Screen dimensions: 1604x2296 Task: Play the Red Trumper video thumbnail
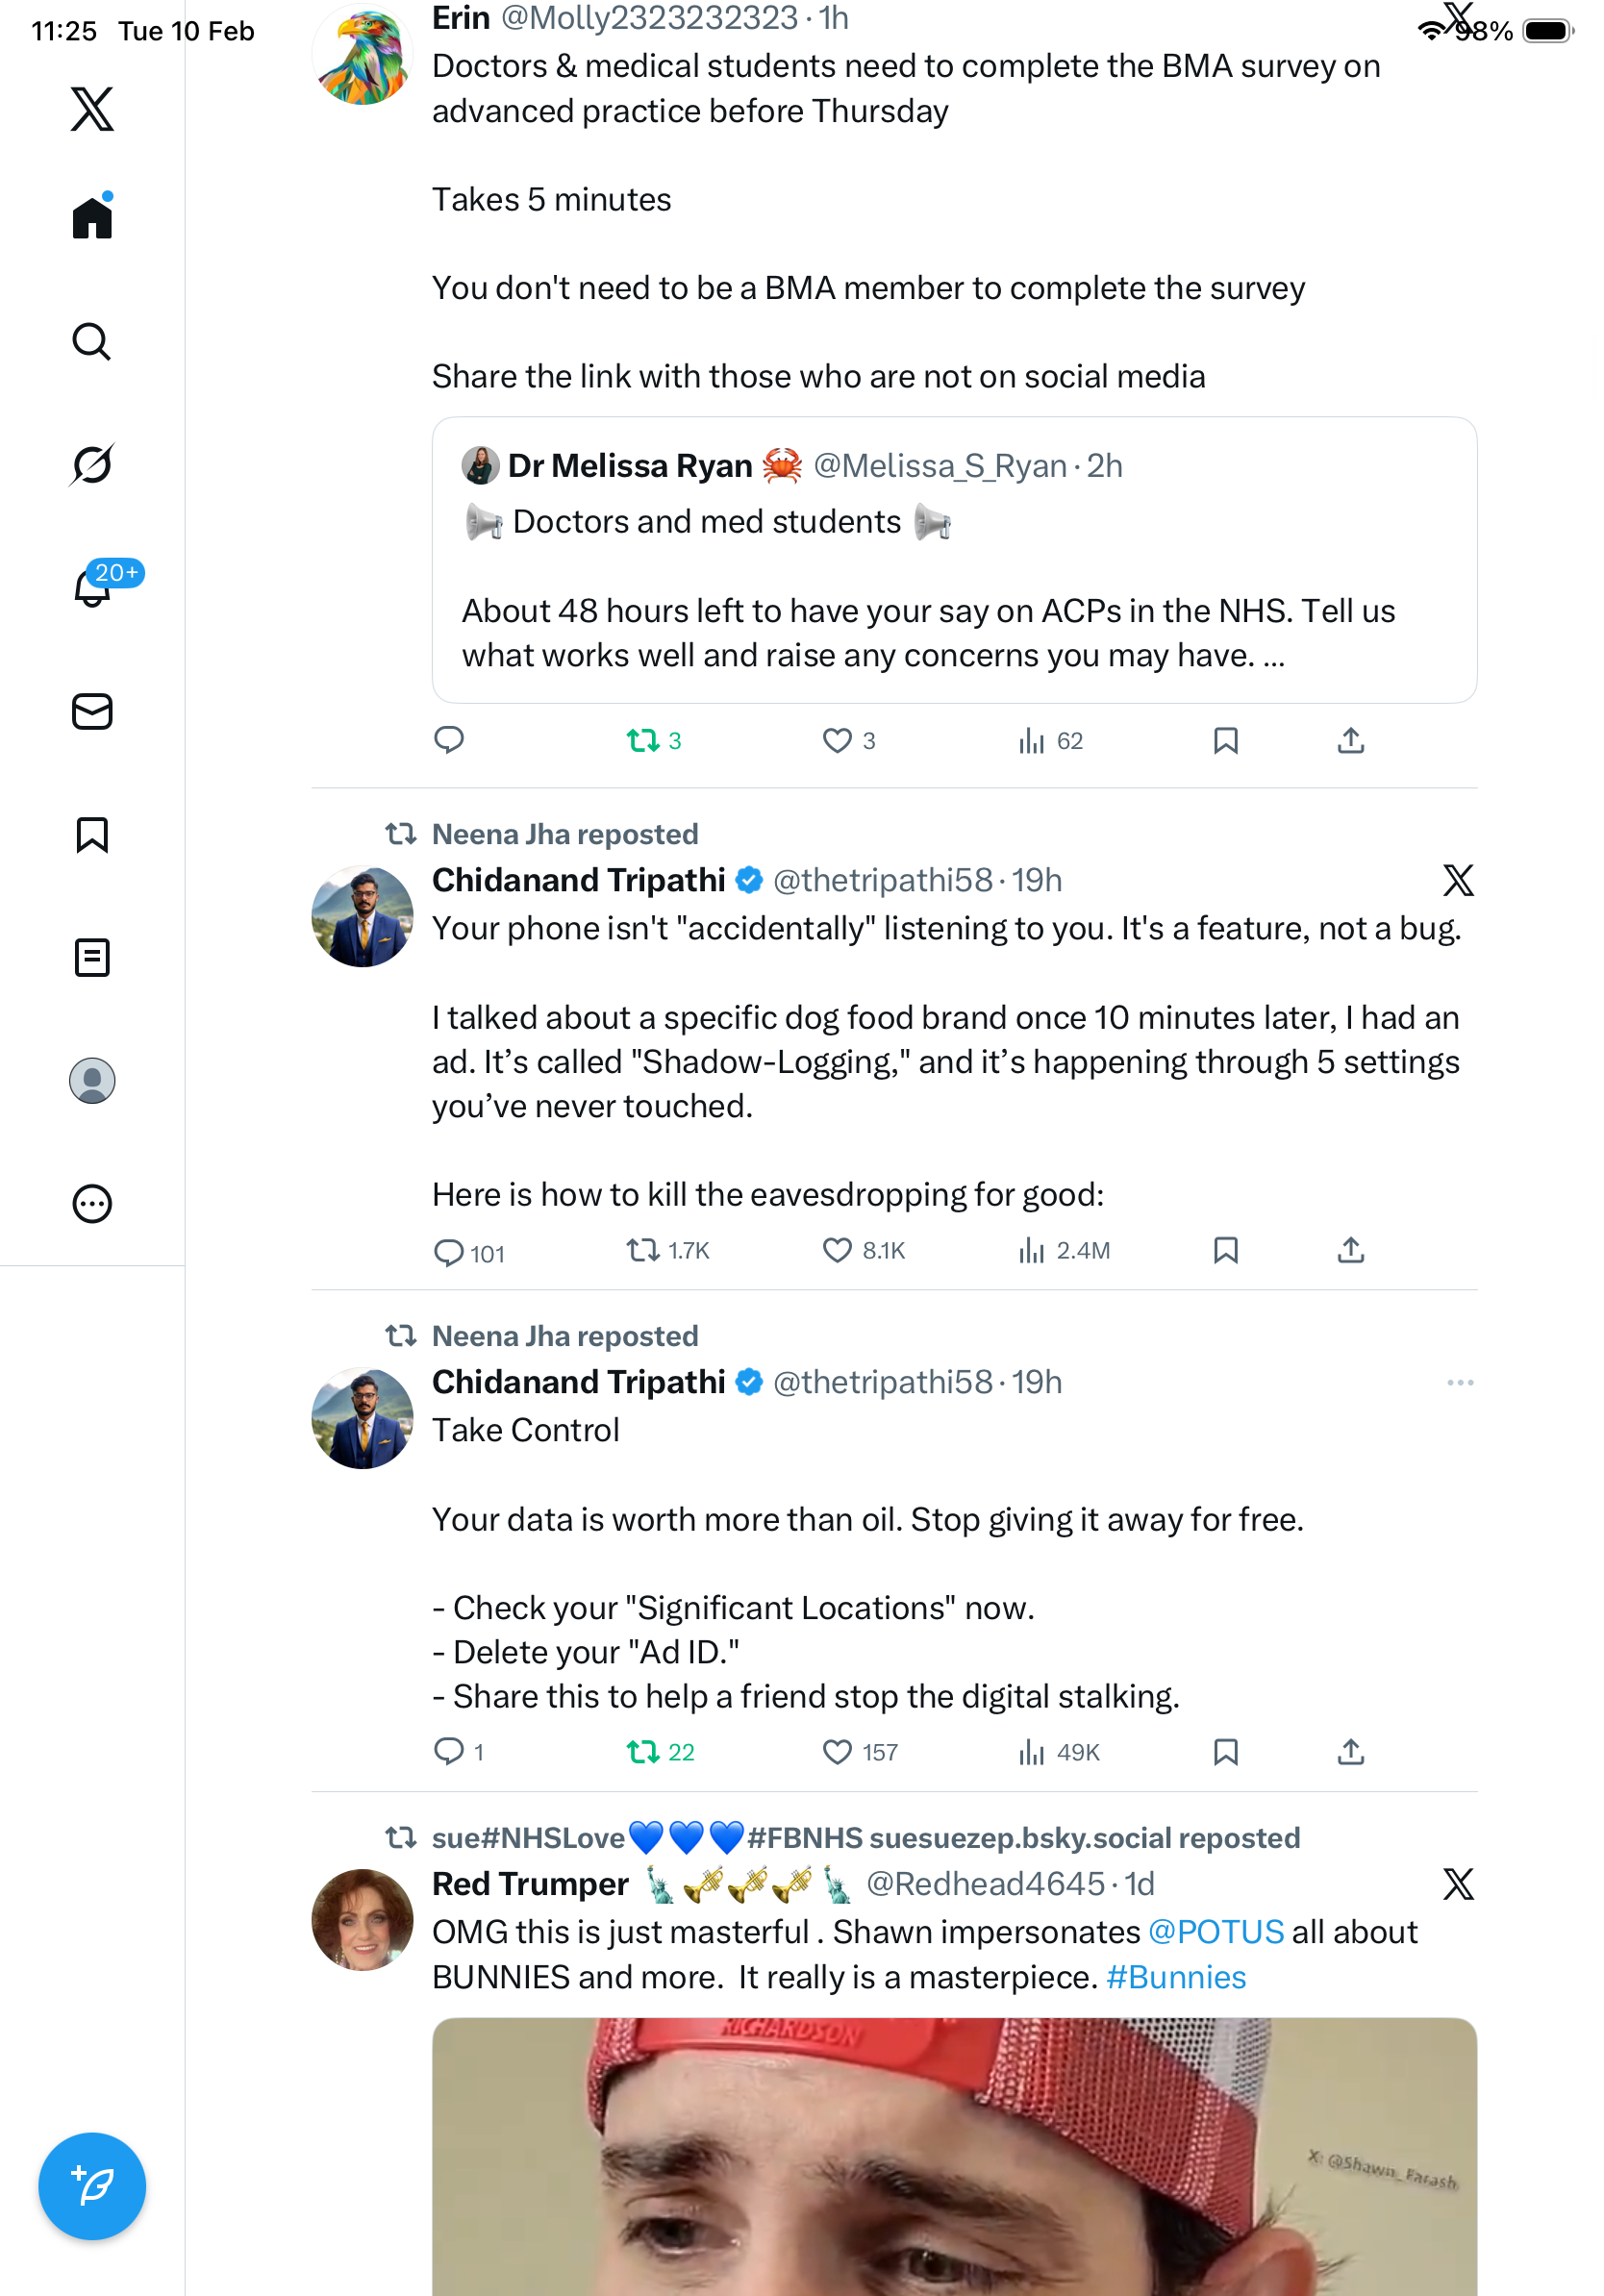[953, 2160]
